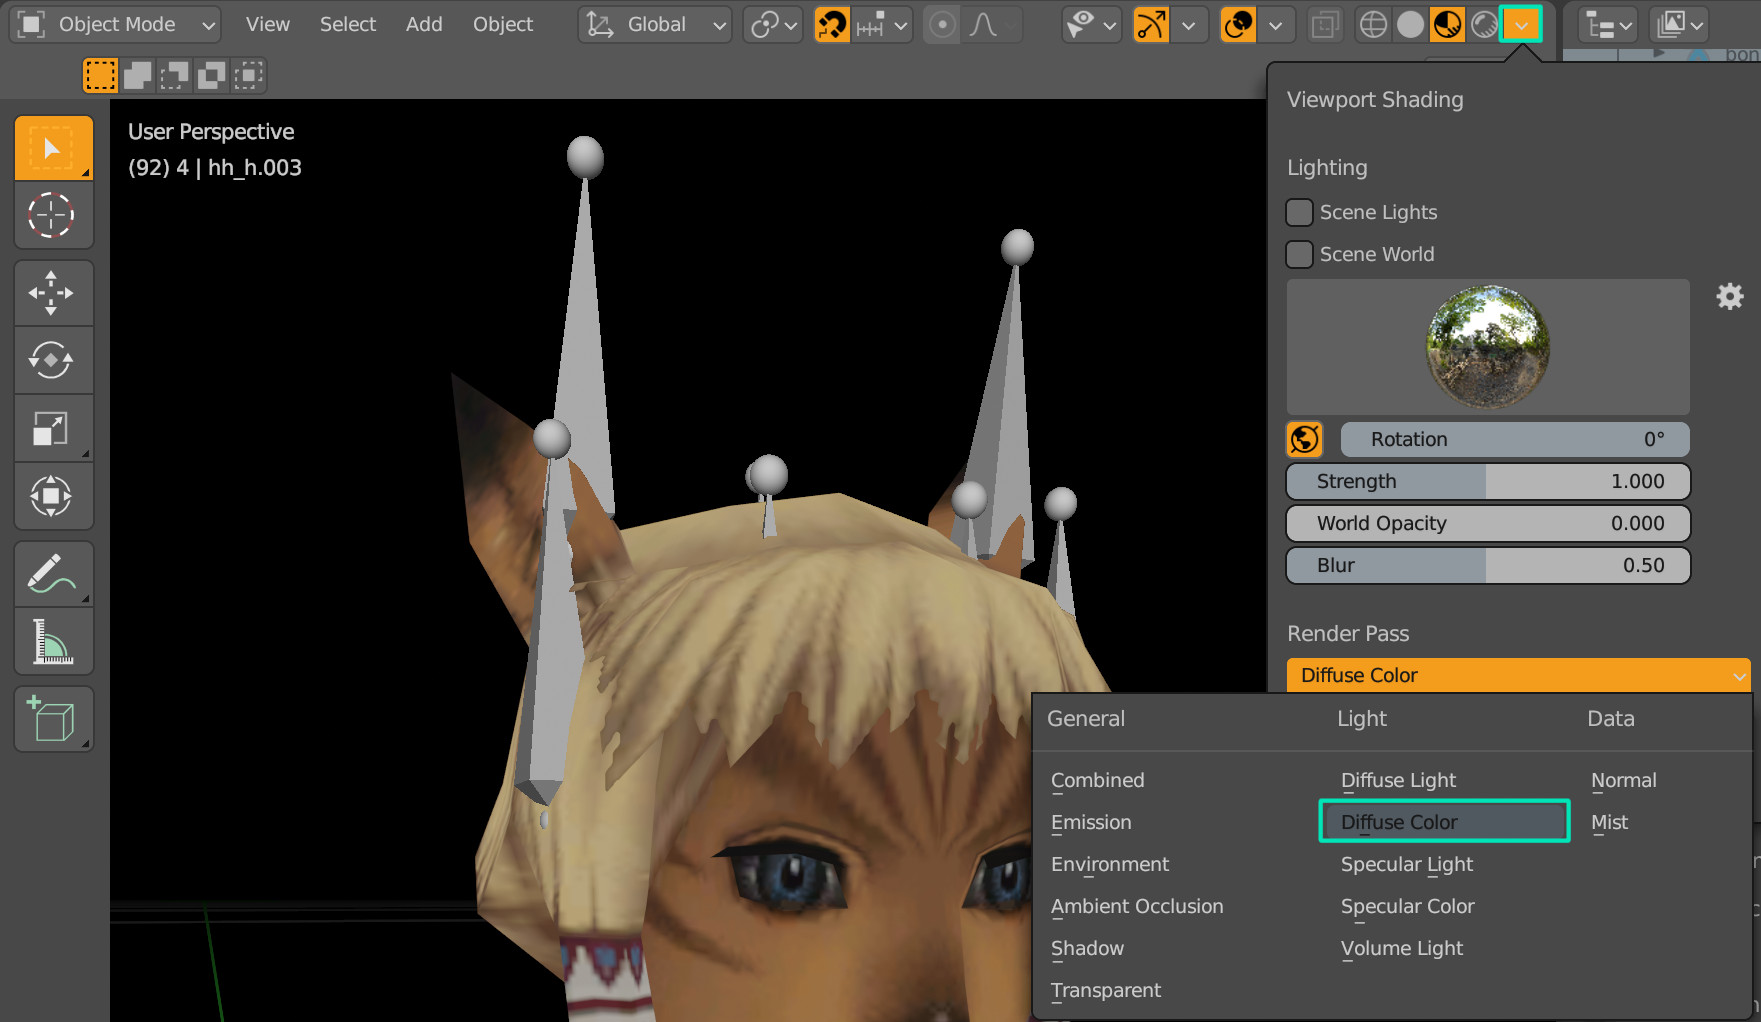
Task: Open the View menu
Action: [268, 24]
